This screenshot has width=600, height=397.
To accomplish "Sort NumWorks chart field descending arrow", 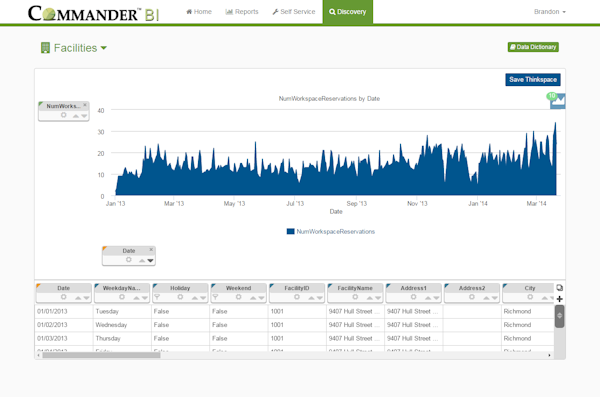I will tap(84, 116).
